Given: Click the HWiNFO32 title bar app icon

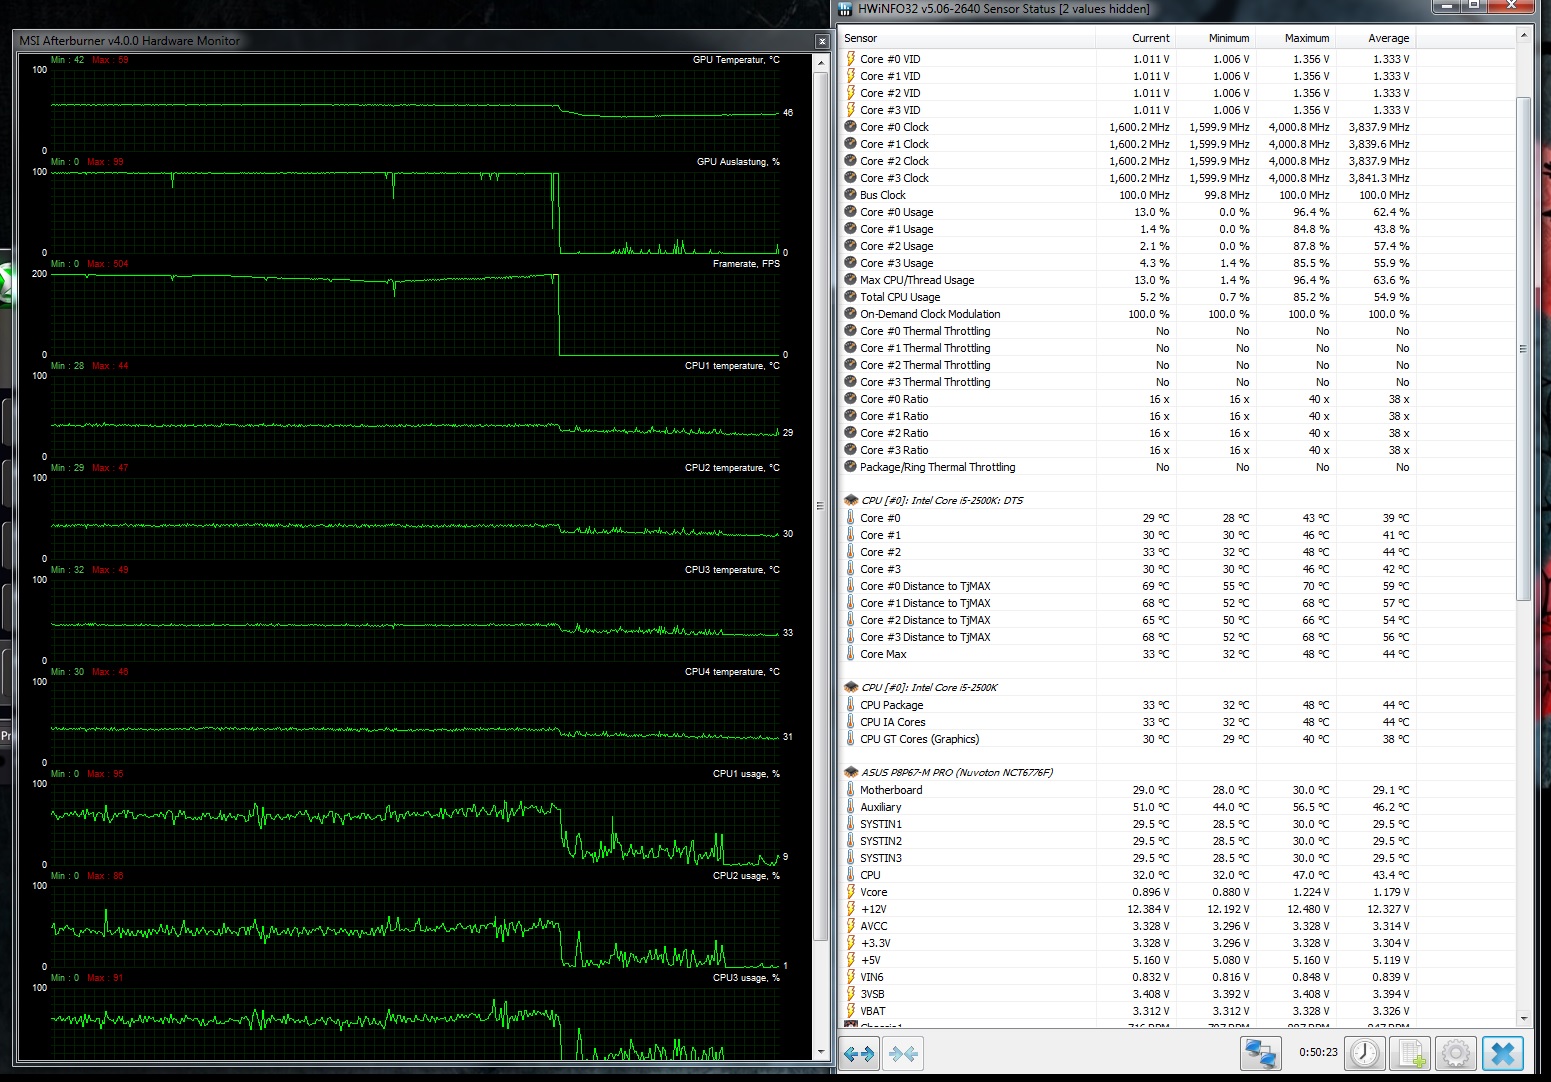Looking at the screenshot, I should [x=846, y=9].
